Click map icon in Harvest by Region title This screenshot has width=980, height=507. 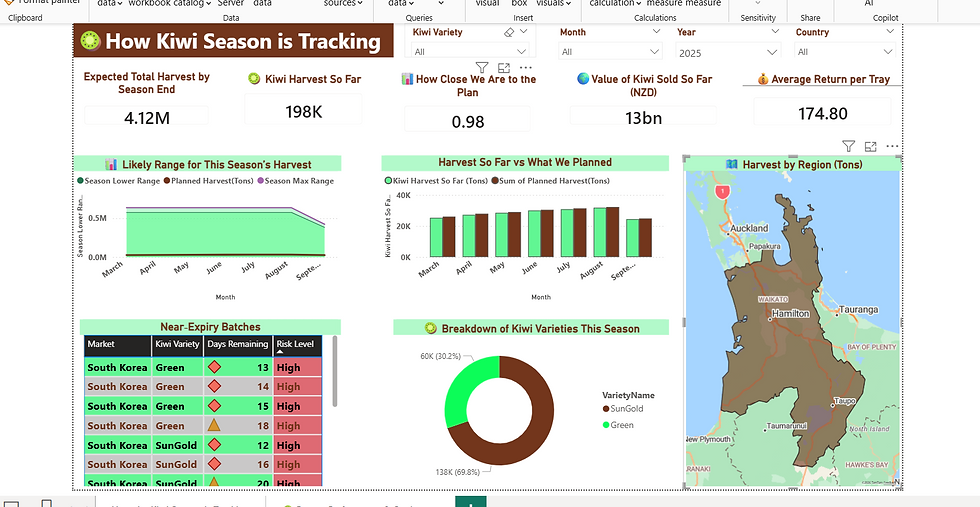click(x=732, y=164)
